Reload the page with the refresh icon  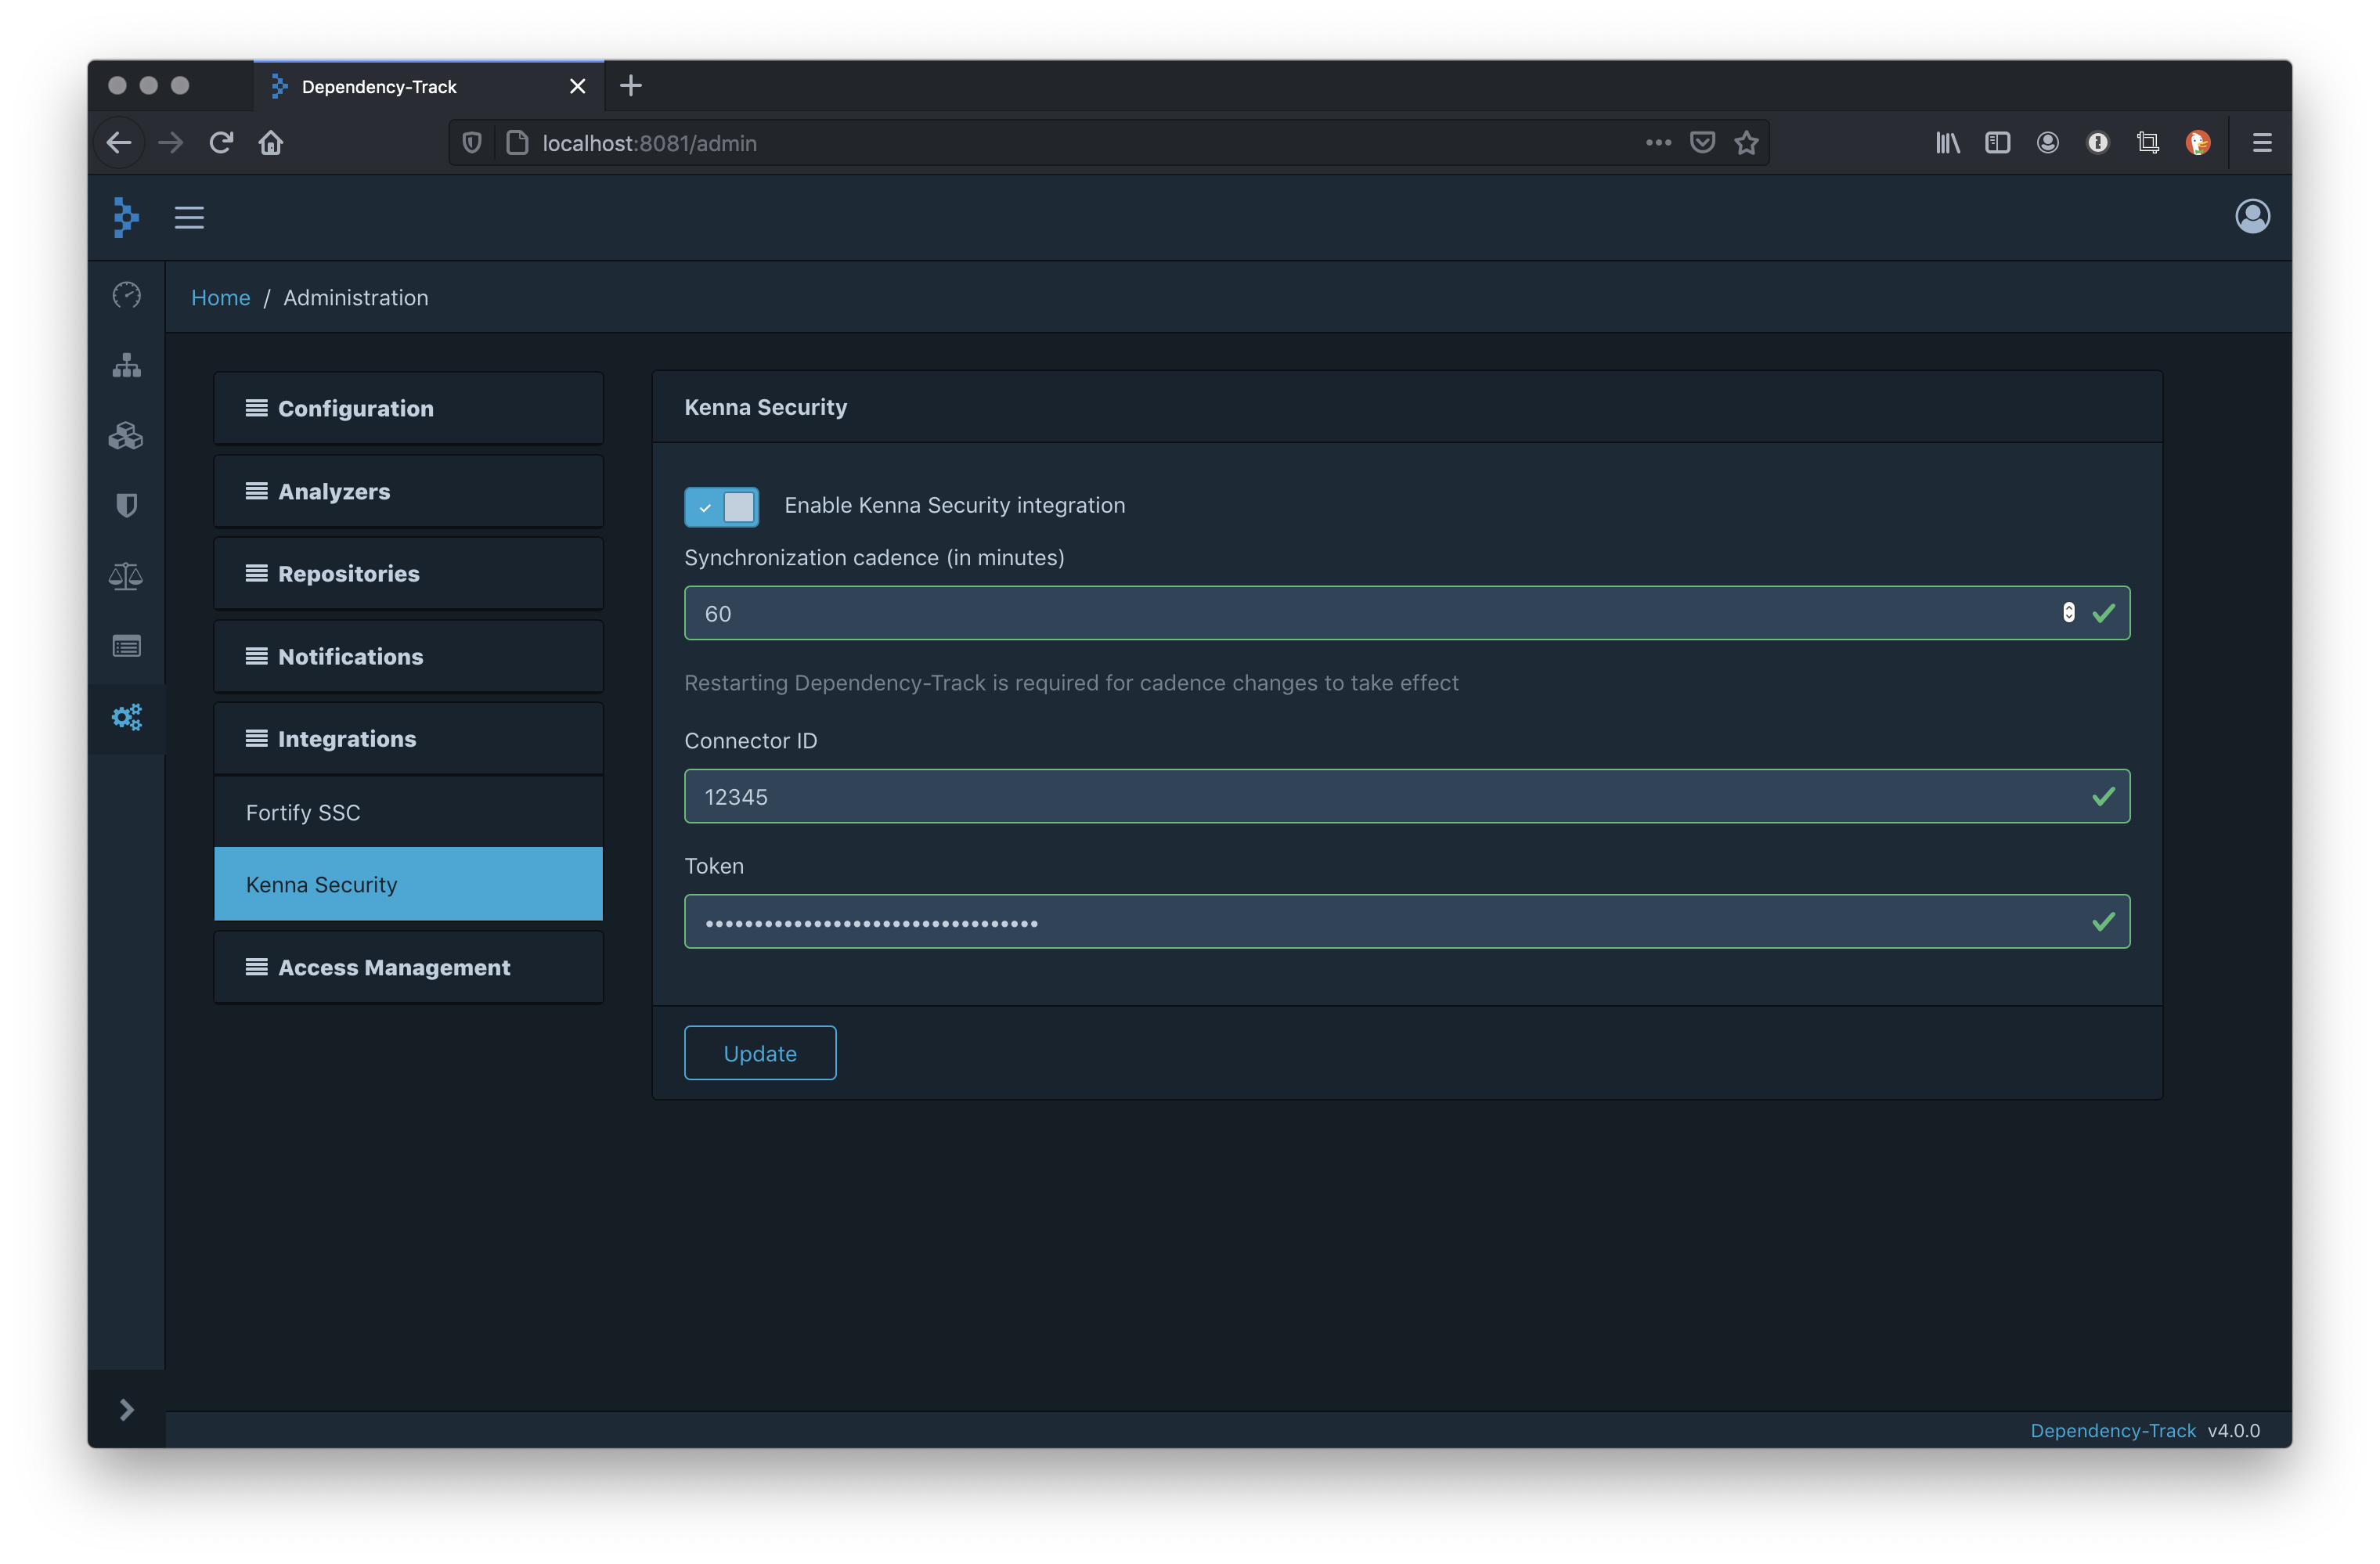click(x=221, y=143)
